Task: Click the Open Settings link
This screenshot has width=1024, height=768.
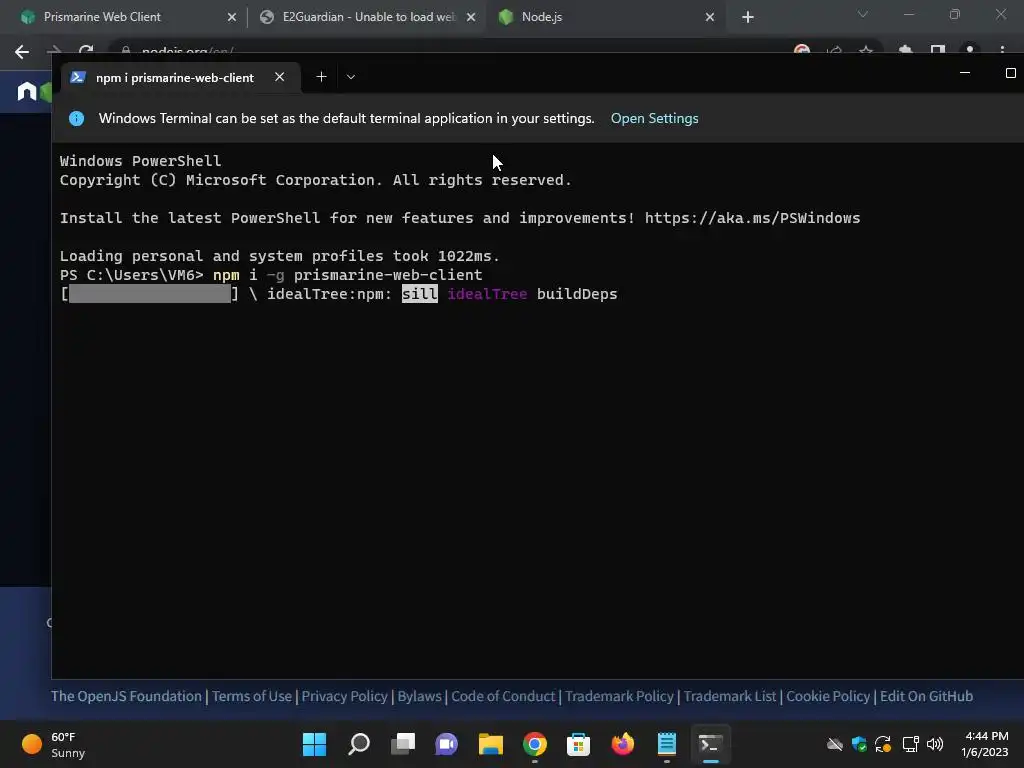Action: point(654,118)
